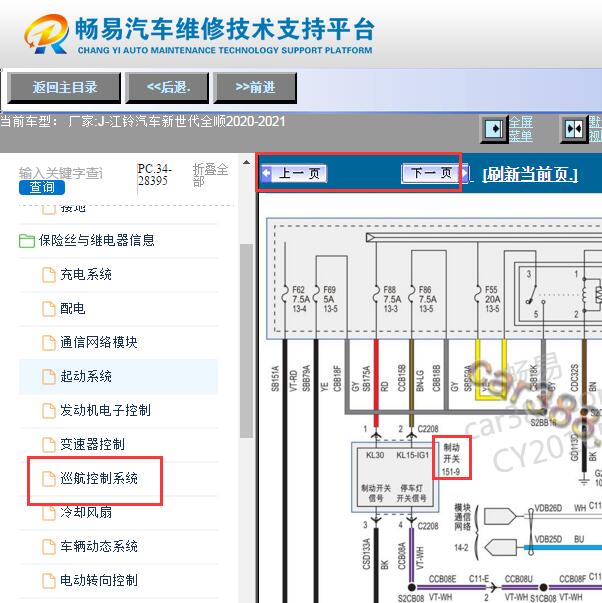Click tree panel scrollbar thumb

pos(246,341)
